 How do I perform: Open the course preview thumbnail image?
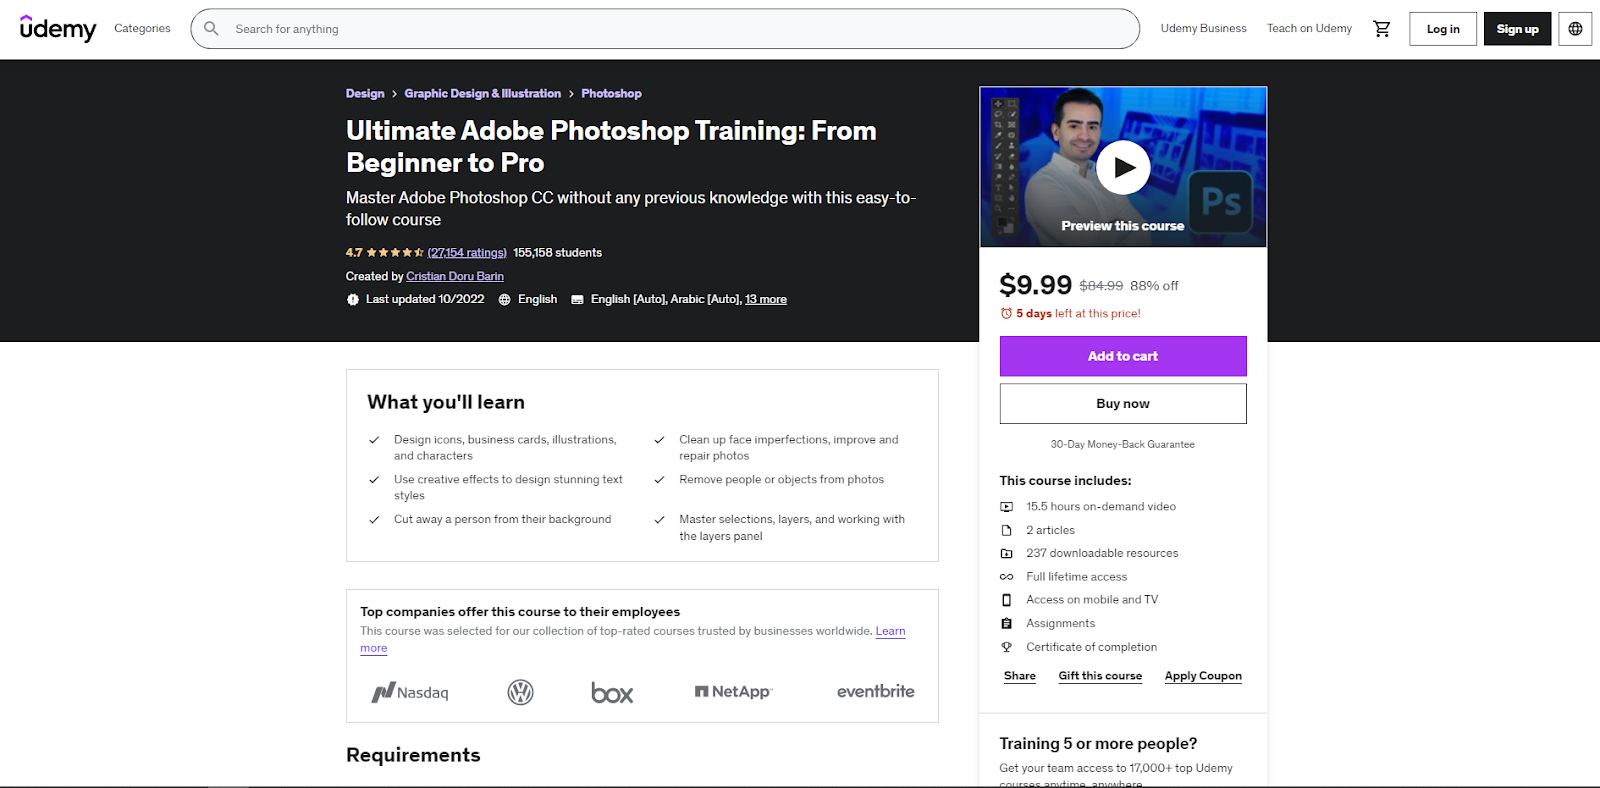click(x=1123, y=167)
